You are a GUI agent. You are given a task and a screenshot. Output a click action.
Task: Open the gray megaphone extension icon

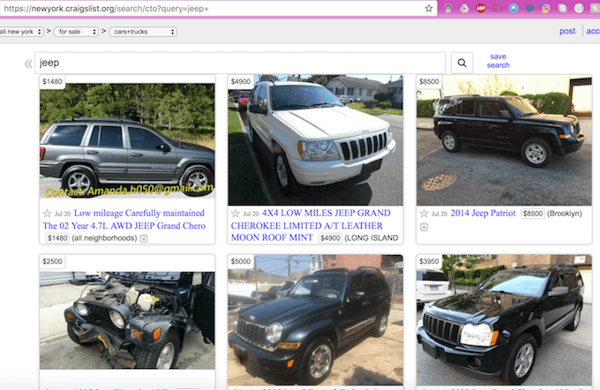click(x=448, y=8)
